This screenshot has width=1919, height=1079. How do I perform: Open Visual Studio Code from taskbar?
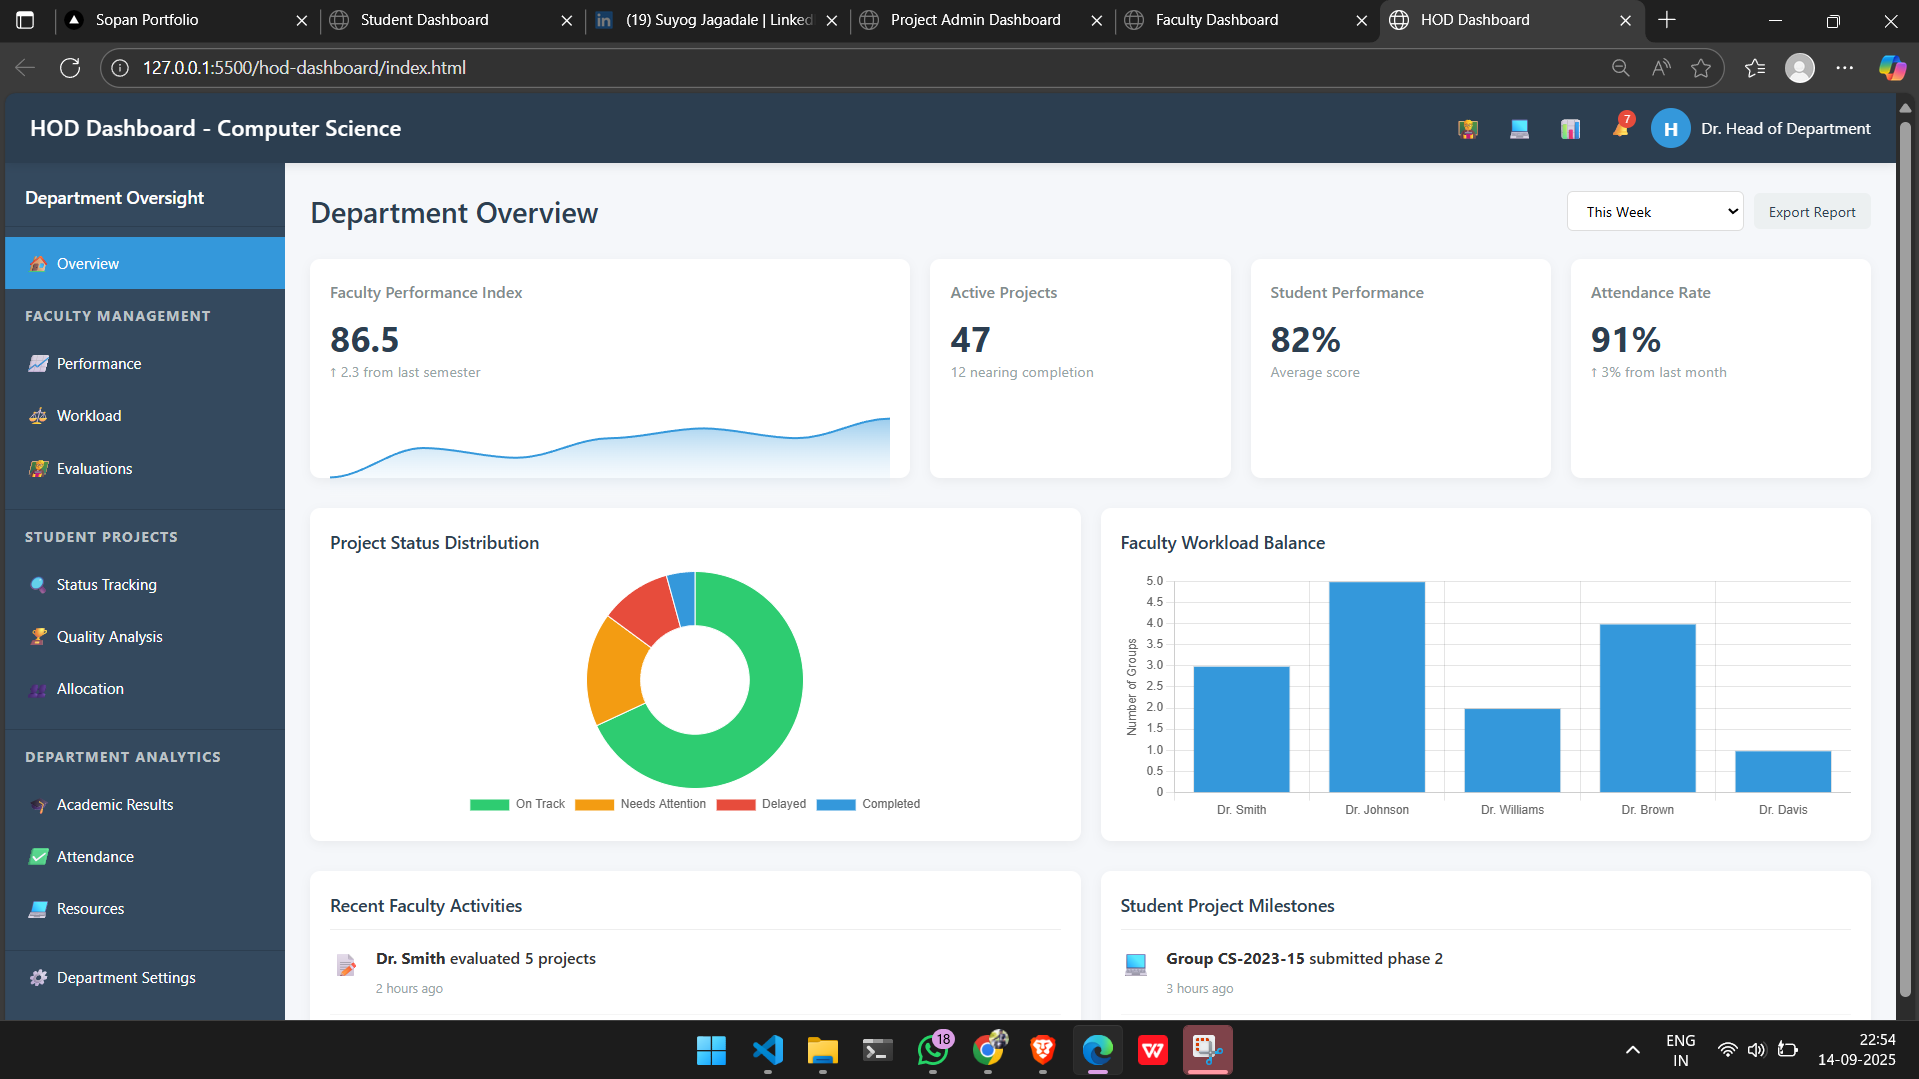[768, 1050]
